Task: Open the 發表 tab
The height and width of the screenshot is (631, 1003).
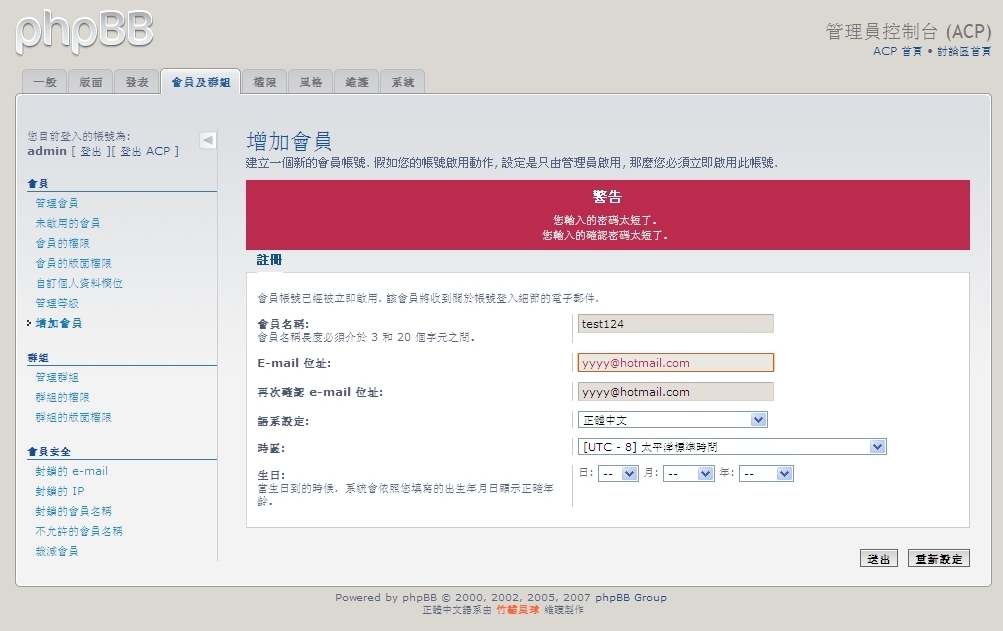Action: 137,82
